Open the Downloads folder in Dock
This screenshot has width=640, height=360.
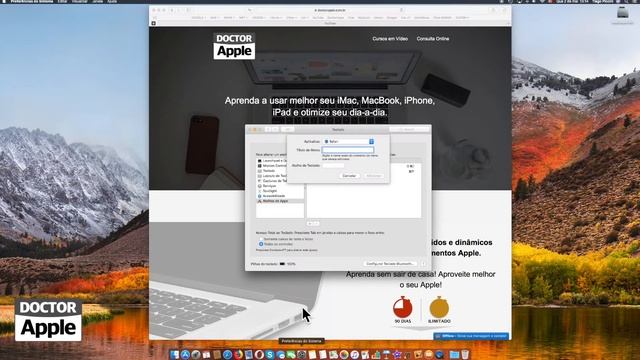point(454,355)
